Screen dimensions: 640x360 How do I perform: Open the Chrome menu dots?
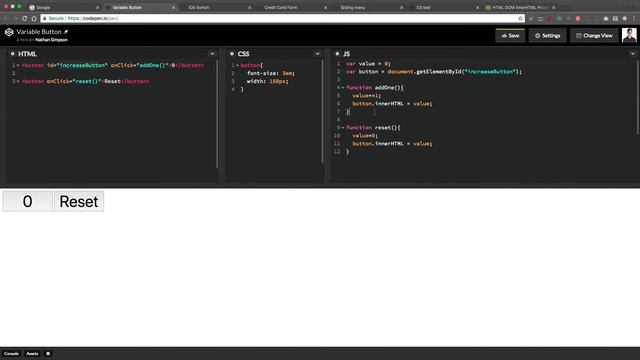point(634,18)
